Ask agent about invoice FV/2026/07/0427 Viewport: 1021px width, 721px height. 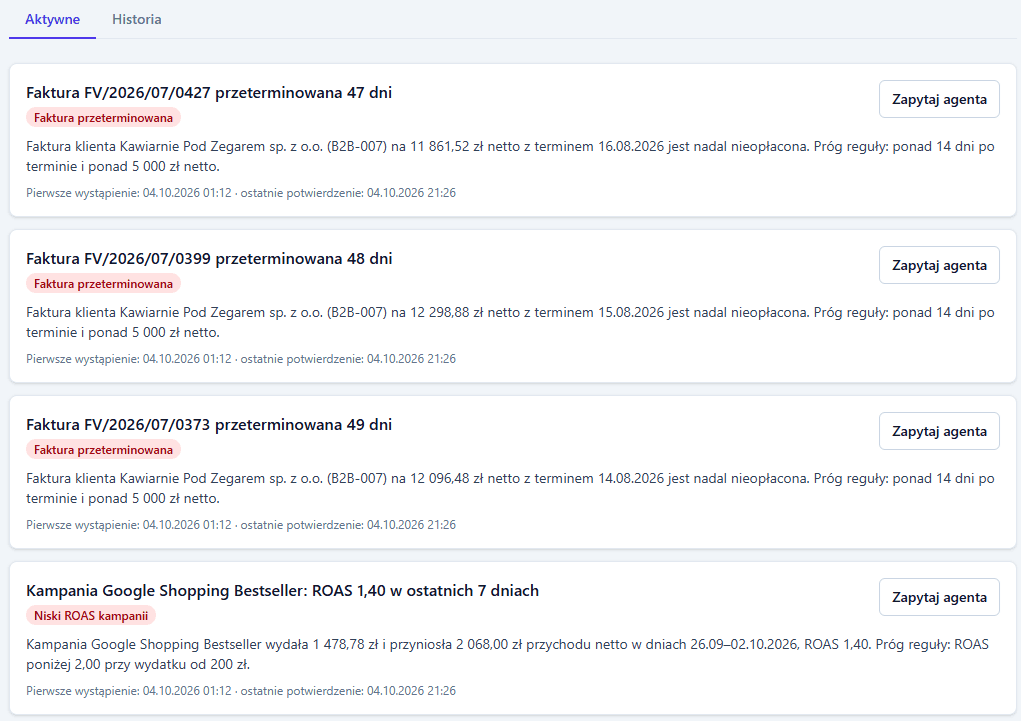tap(939, 99)
